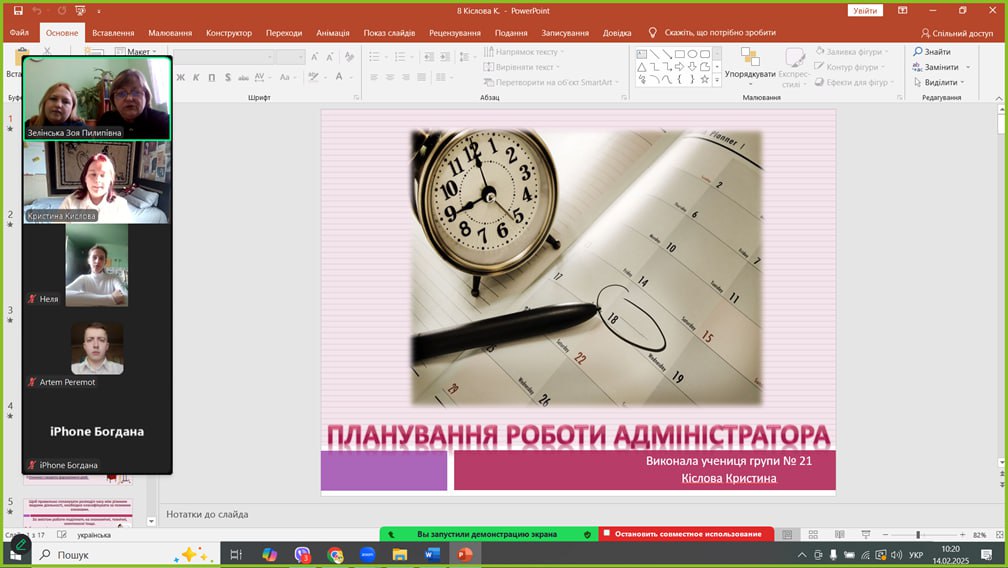
Task: Click the strikethrough formatting icon
Action: point(242,77)
